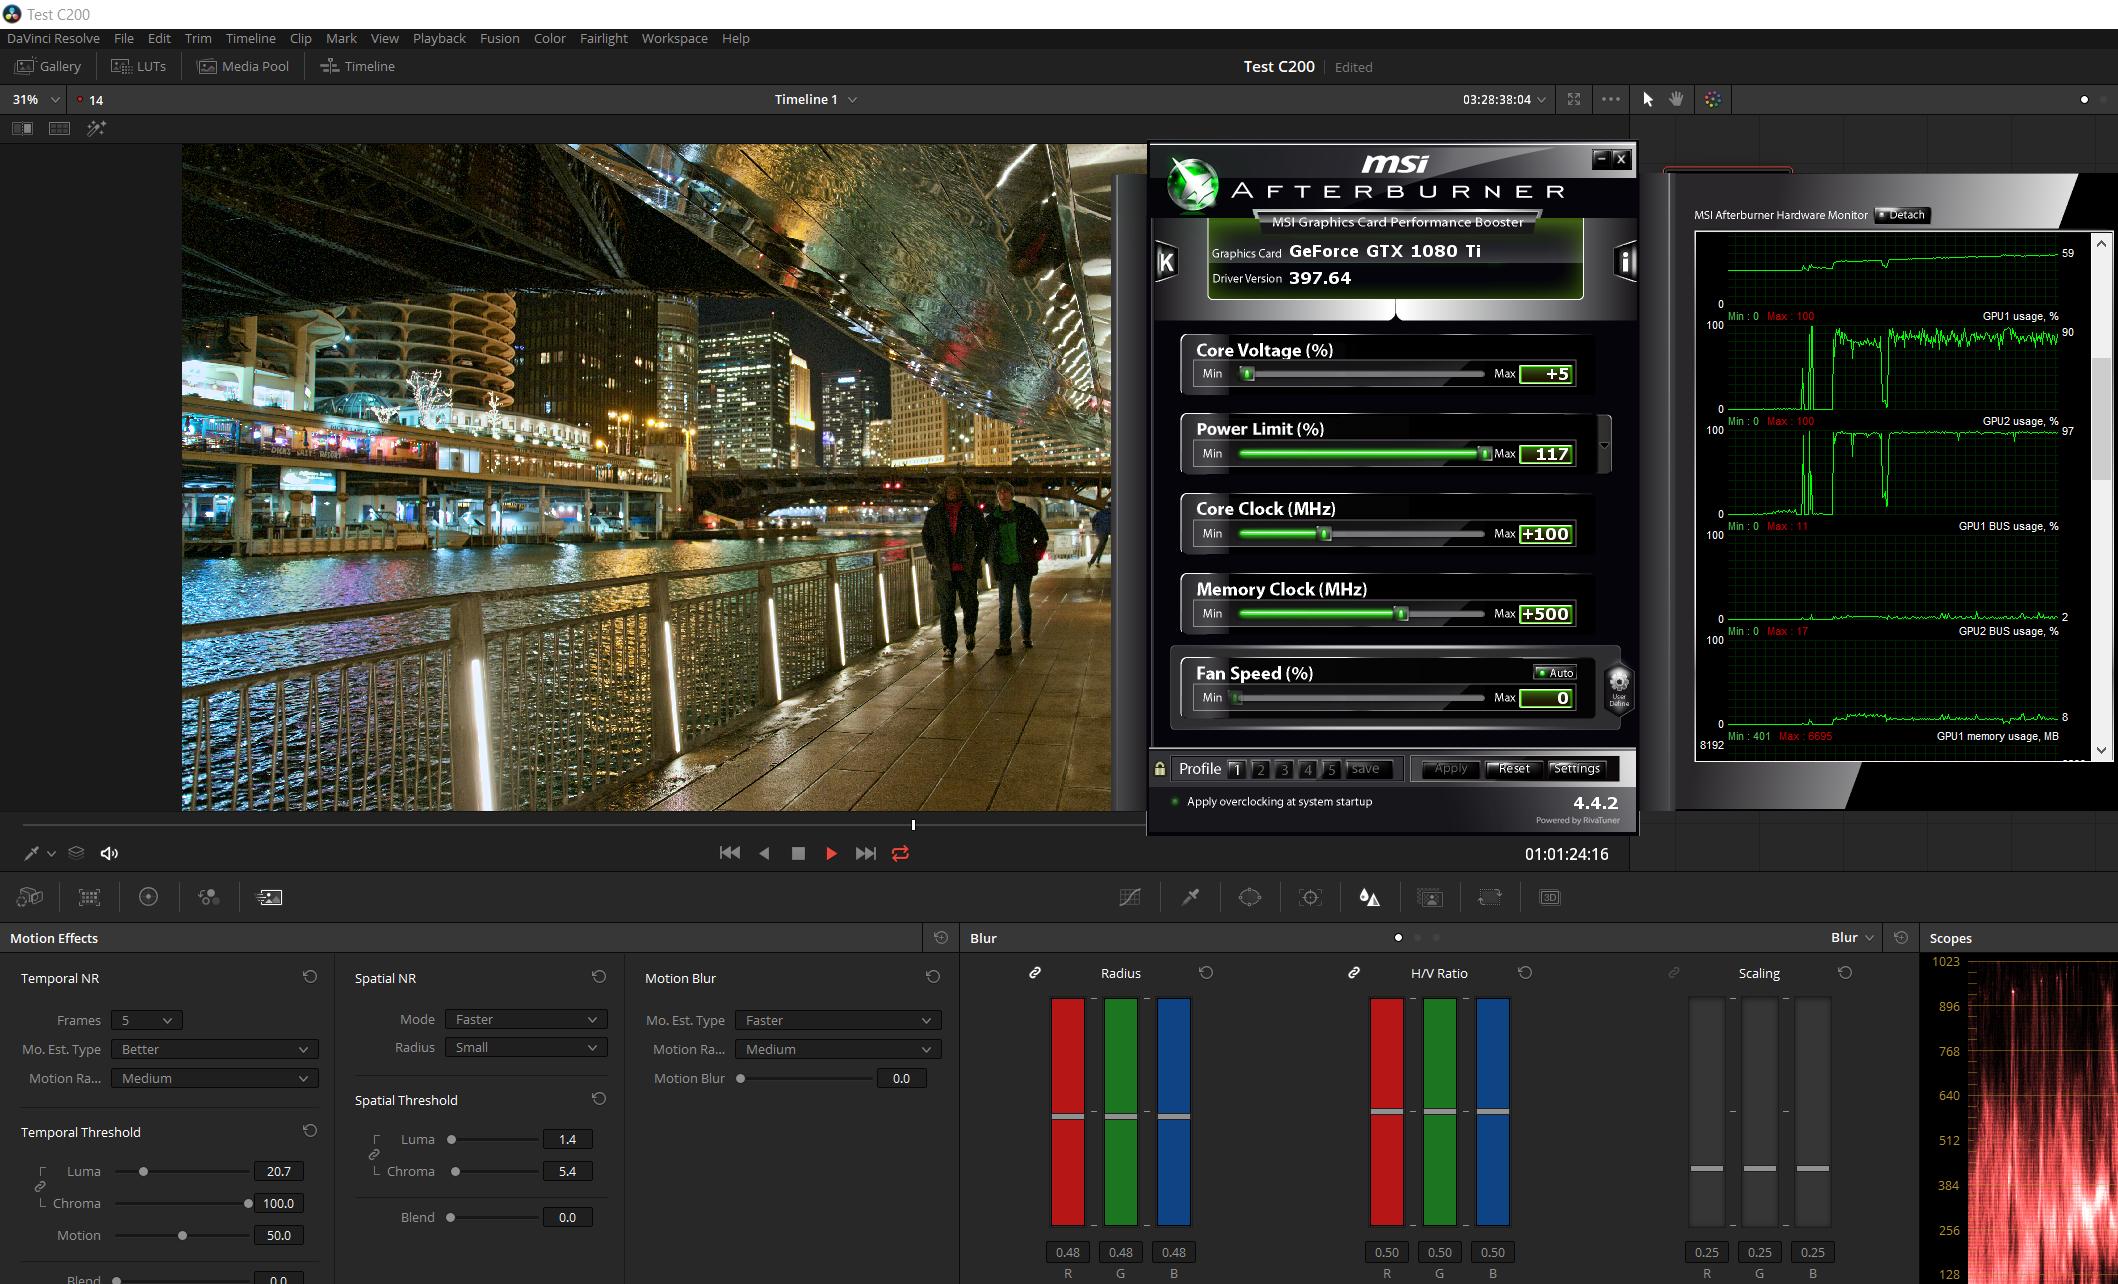Viewport: 2118px width, 1284px height.
Task: Open the Spatial NR Mode dropdown
Action: 526,1019
